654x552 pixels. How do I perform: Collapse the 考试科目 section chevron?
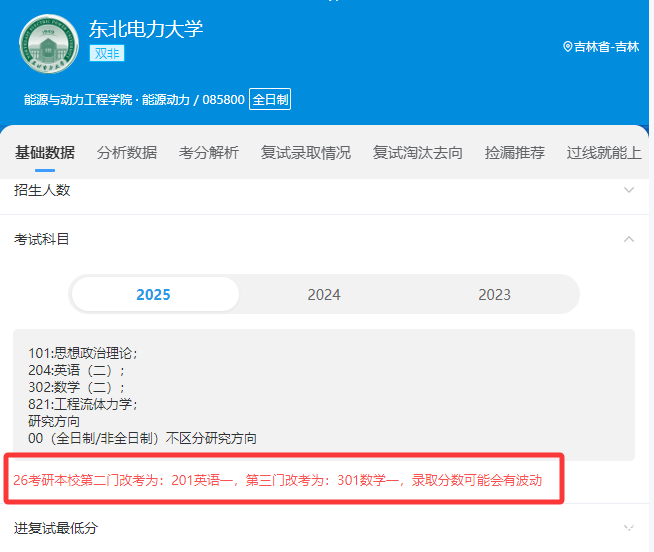(628, 239)
